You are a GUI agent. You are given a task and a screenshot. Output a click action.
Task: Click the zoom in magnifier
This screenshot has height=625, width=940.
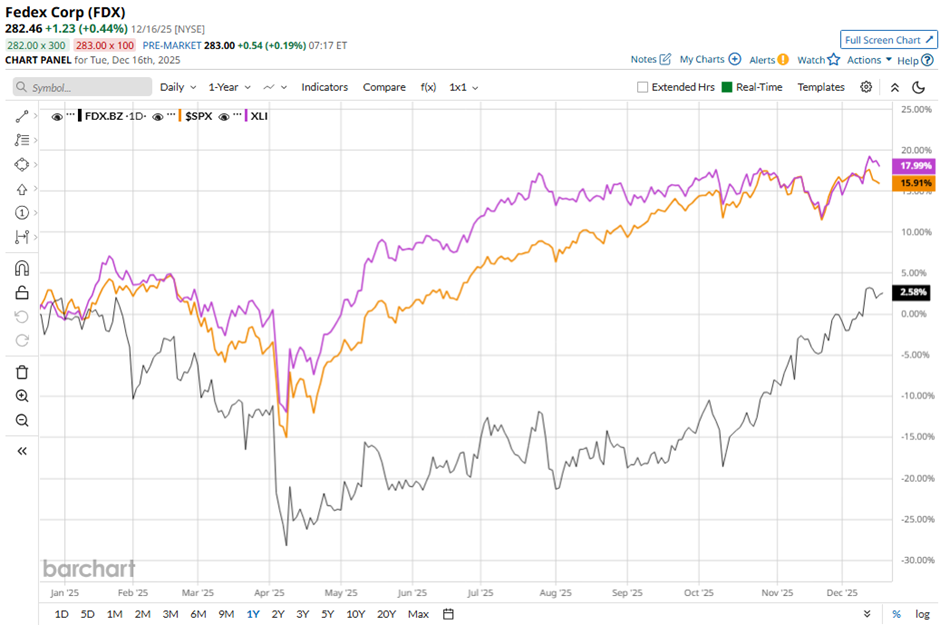22,396
